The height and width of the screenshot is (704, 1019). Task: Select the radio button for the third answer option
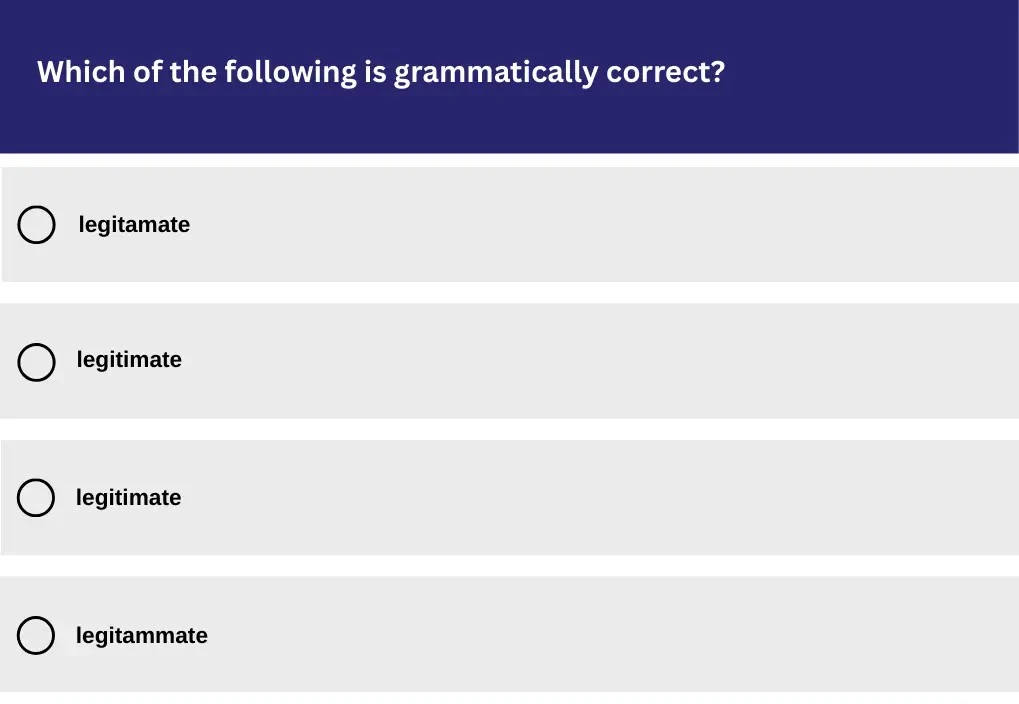[x=36, y=497]
